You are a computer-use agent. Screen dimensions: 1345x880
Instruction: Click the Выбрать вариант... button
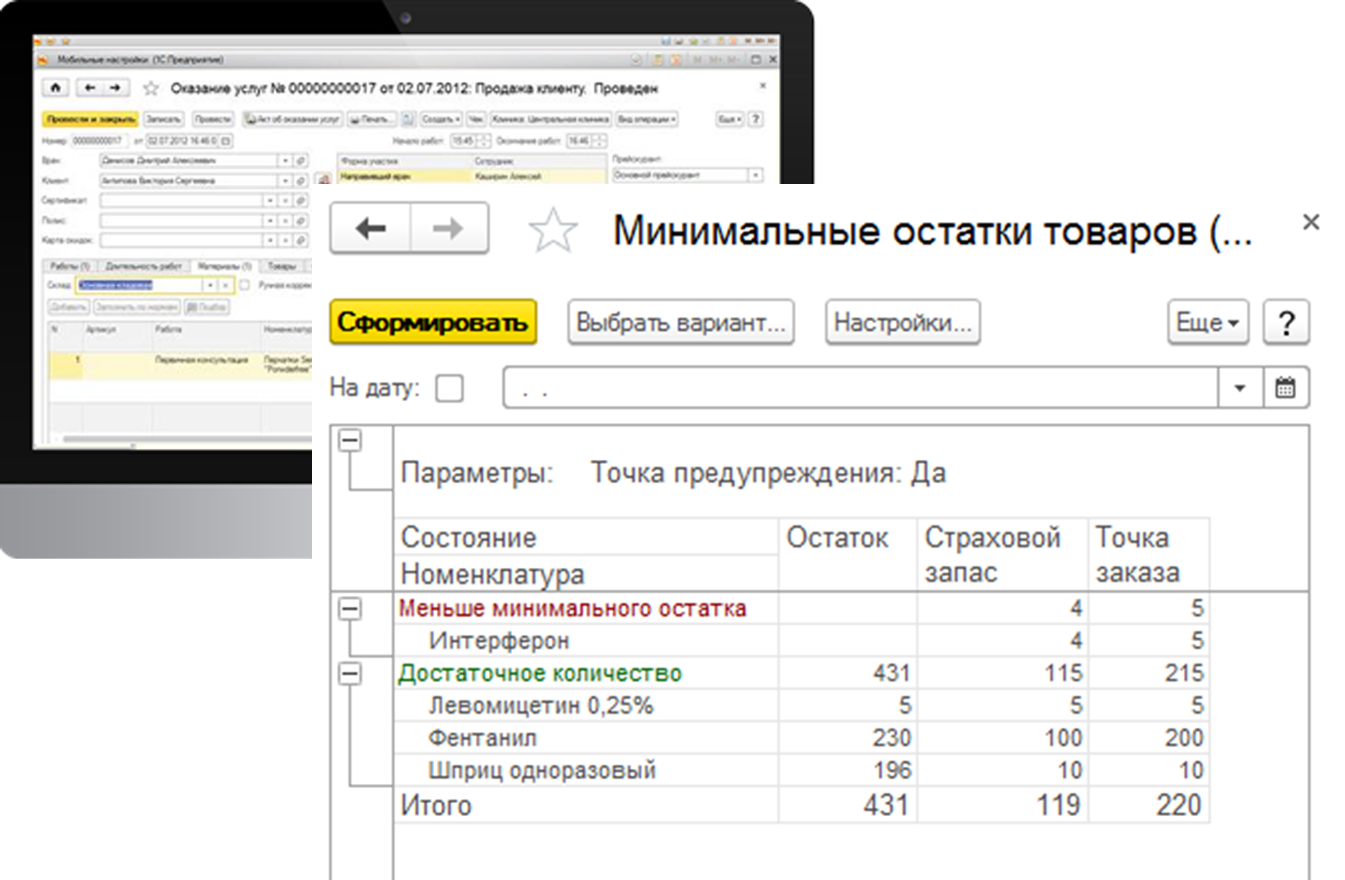pyautogui.click(x=681, y=323)
